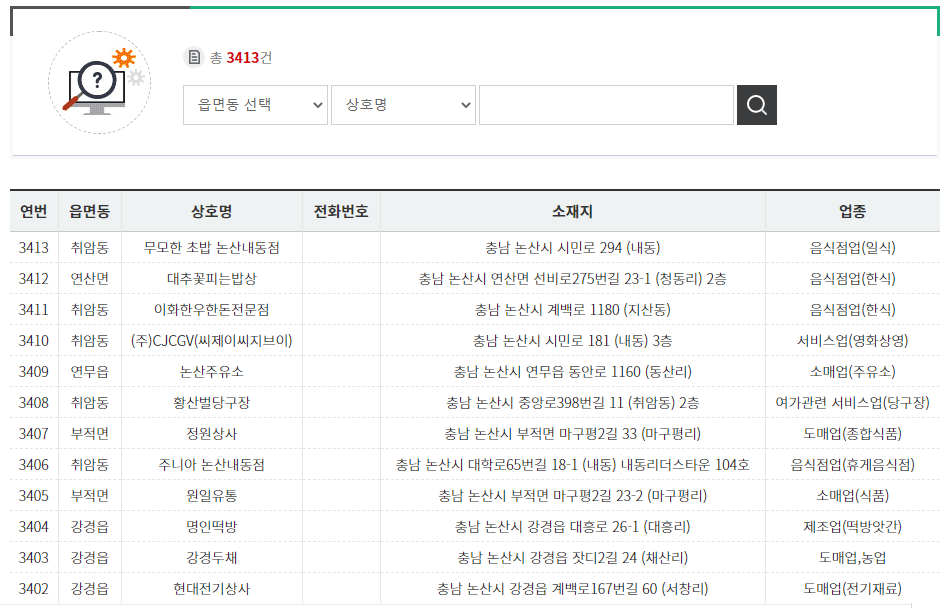Screen dimensions: 949x608
Task: Select business name 대추꽃피는밥상
Action: pos(212,279)
